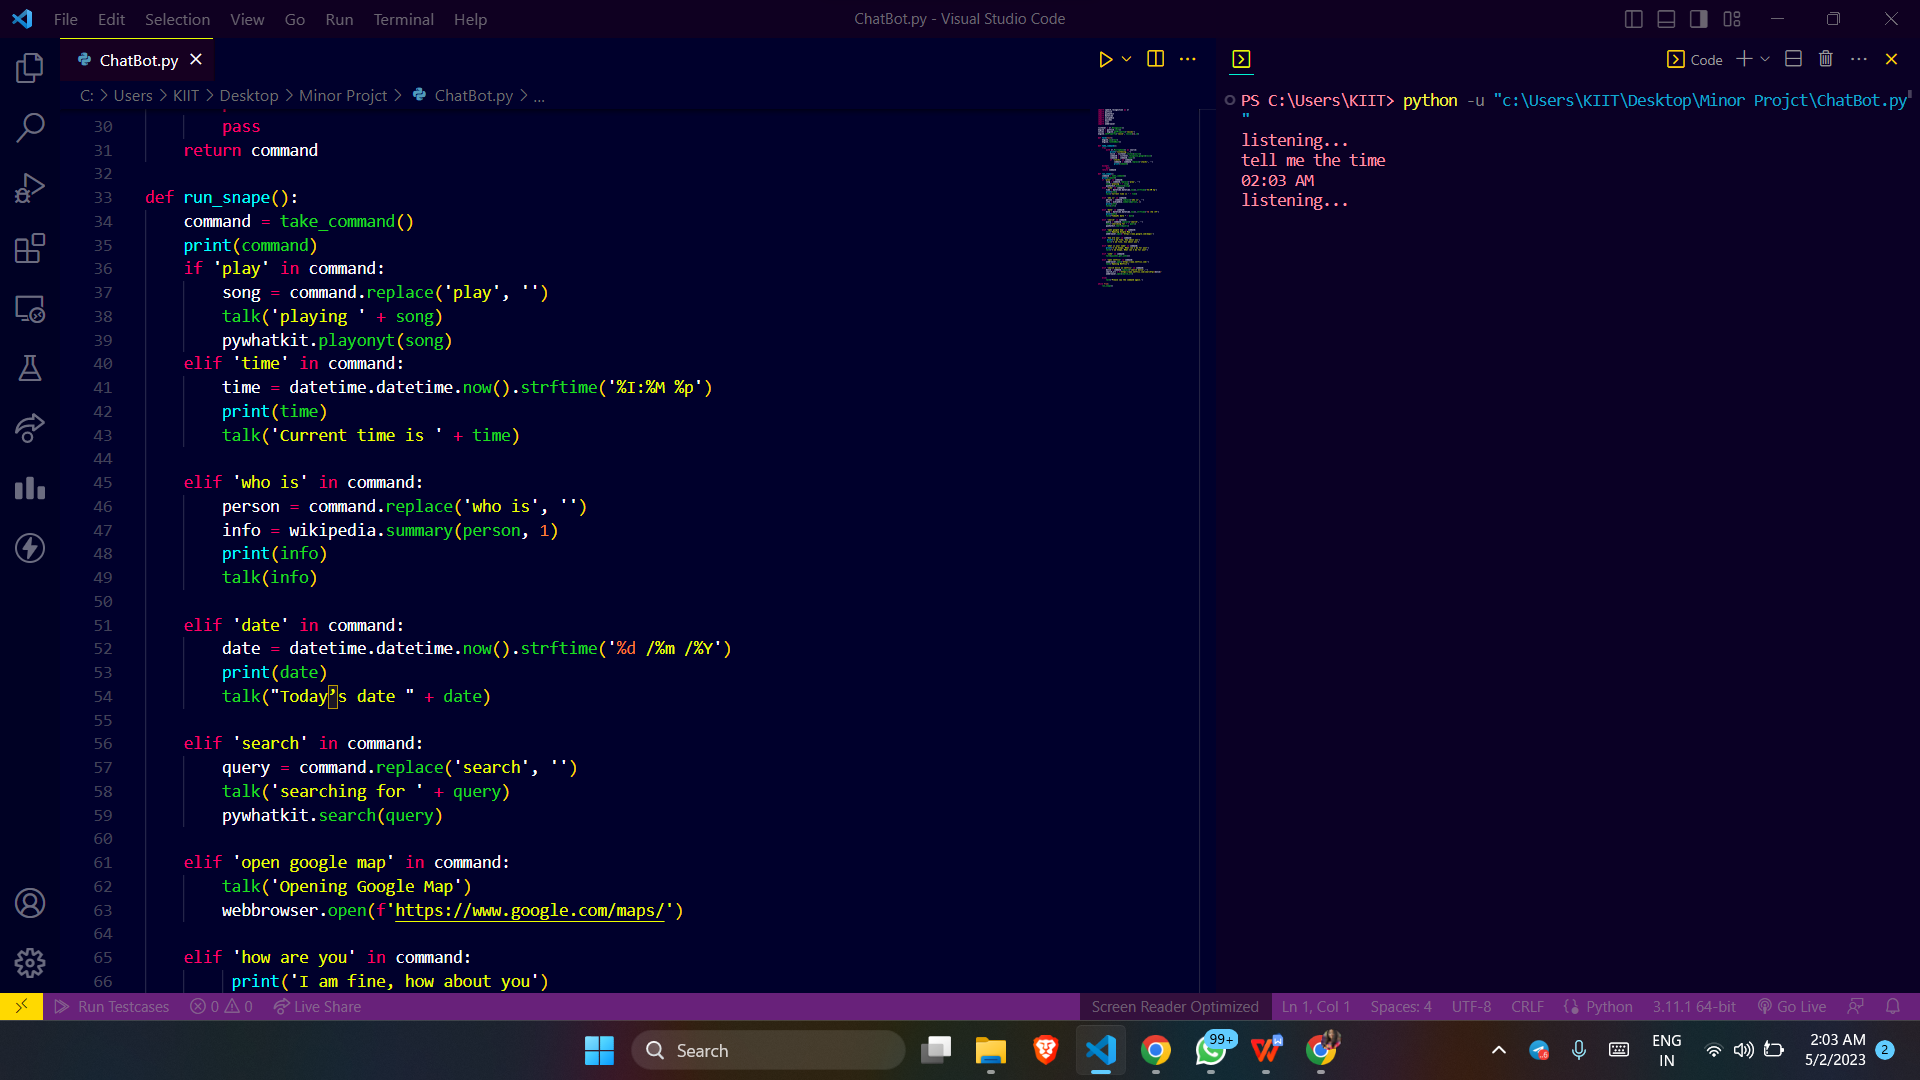Toggle the bottom Panel layout button
1920x1080 pixels.
coord(1666,19)
